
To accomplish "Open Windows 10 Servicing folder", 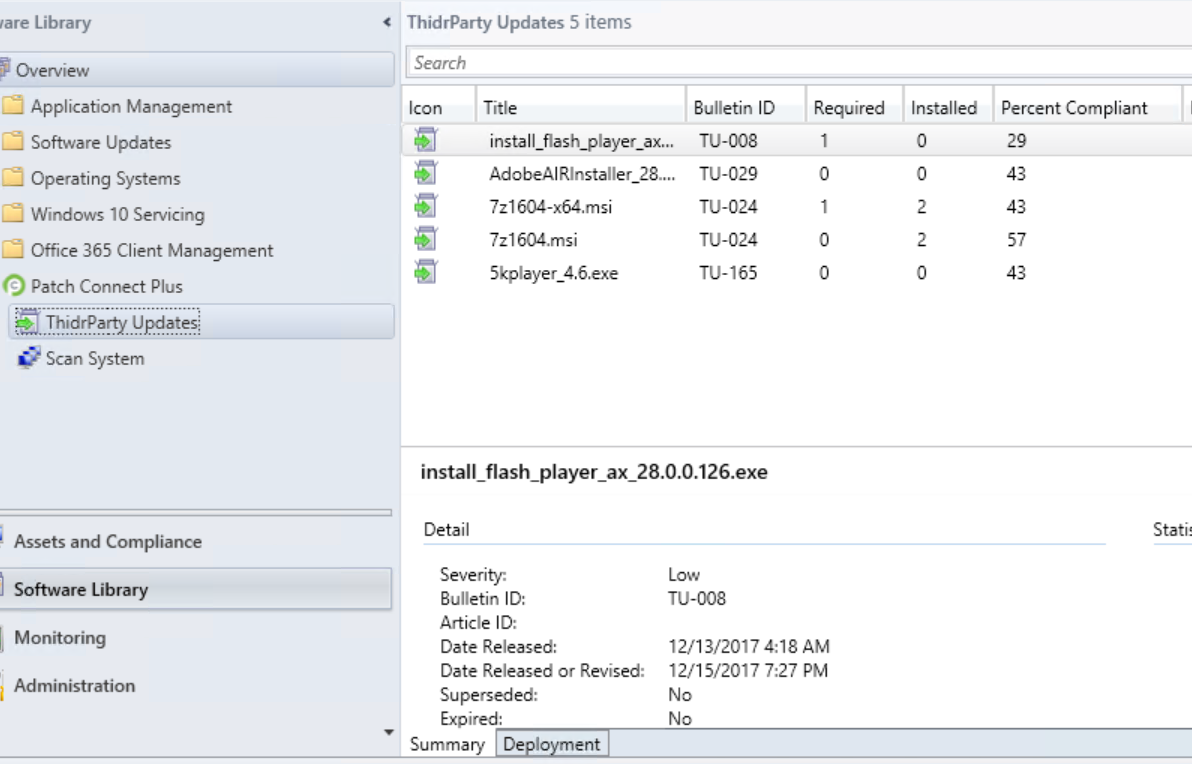I will click(x=117, y=214).
